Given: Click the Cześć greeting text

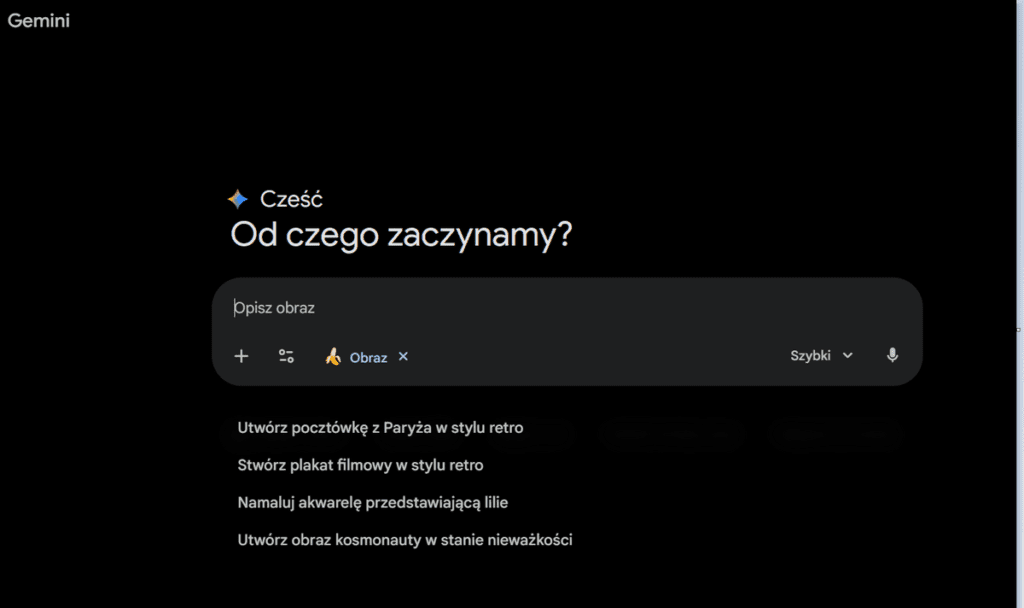Looking at the screenshot, I should tap(291, 199).
